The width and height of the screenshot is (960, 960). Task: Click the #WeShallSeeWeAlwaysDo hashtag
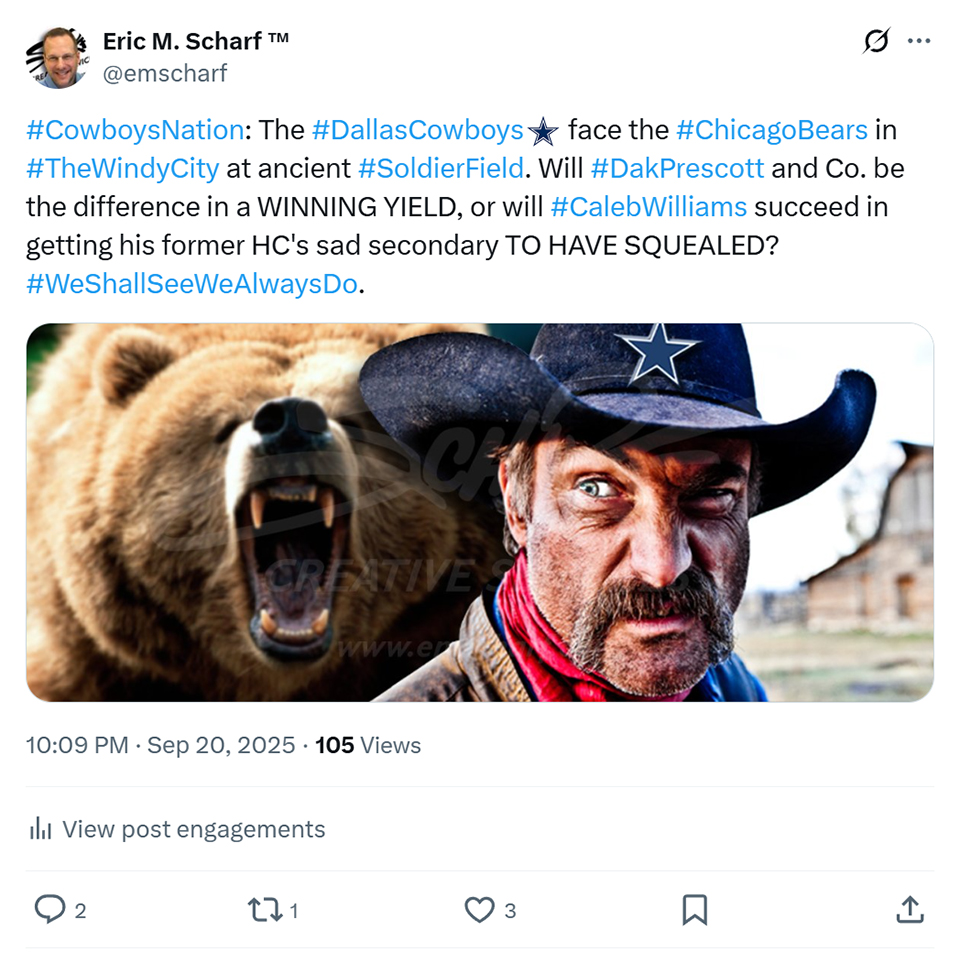tap(191, 284)
